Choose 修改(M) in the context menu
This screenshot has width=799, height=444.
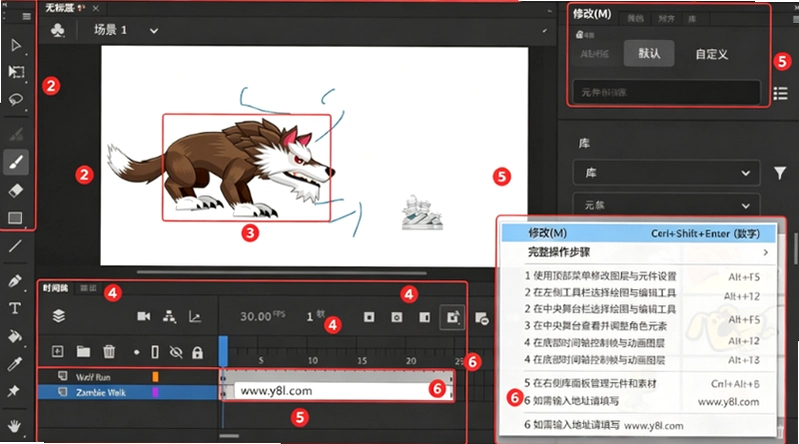[x=638, y=233]
